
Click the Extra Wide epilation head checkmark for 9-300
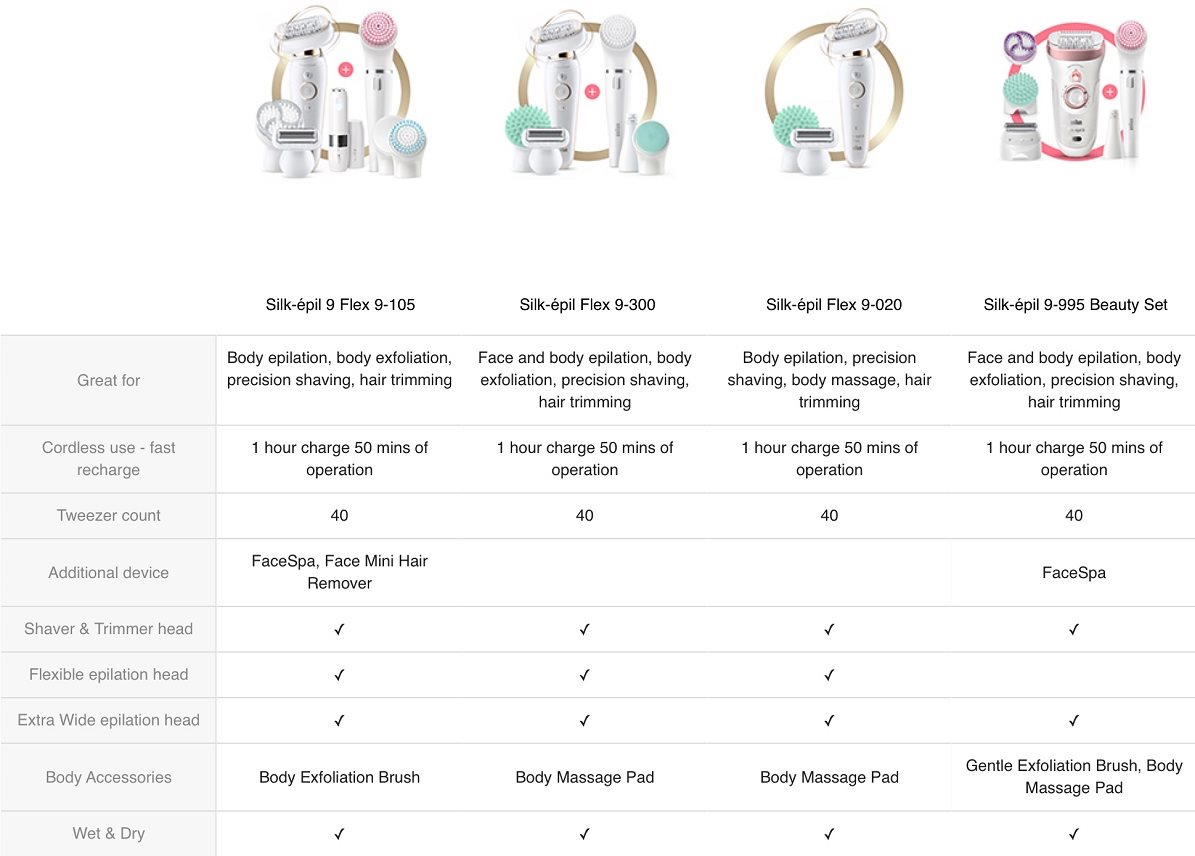585,720
